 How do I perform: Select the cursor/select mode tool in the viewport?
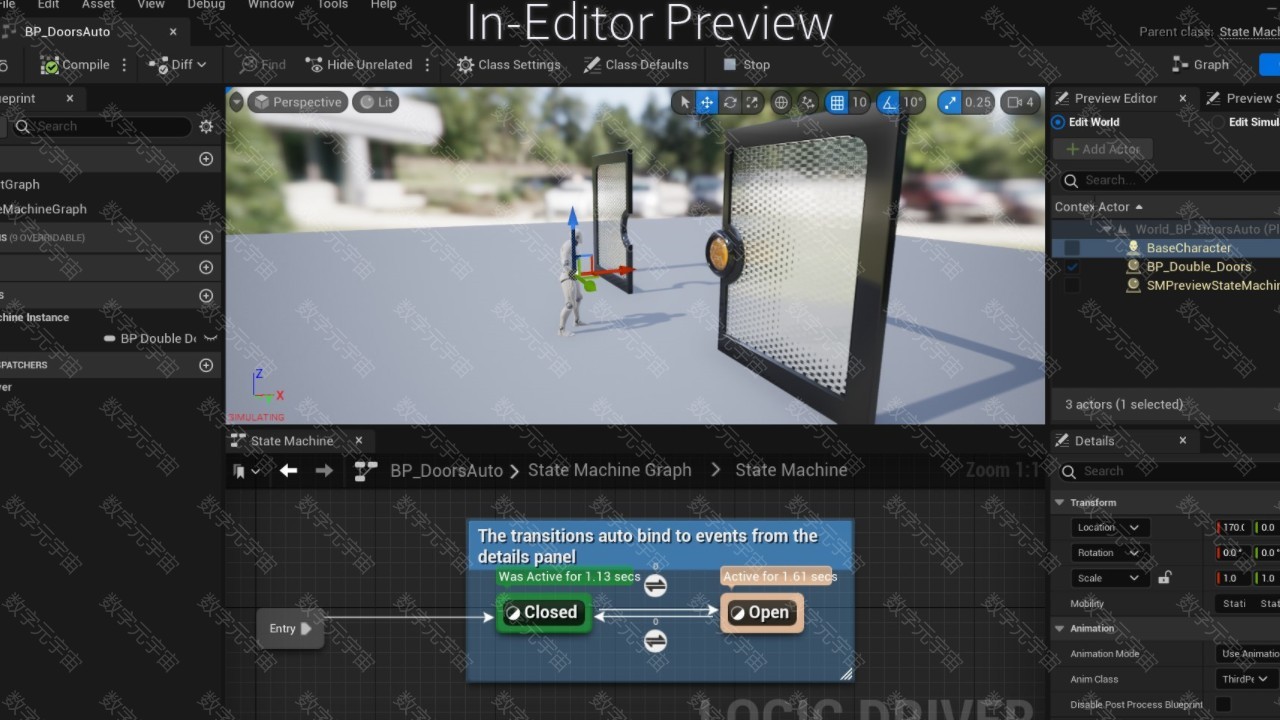tap(685, 102)
